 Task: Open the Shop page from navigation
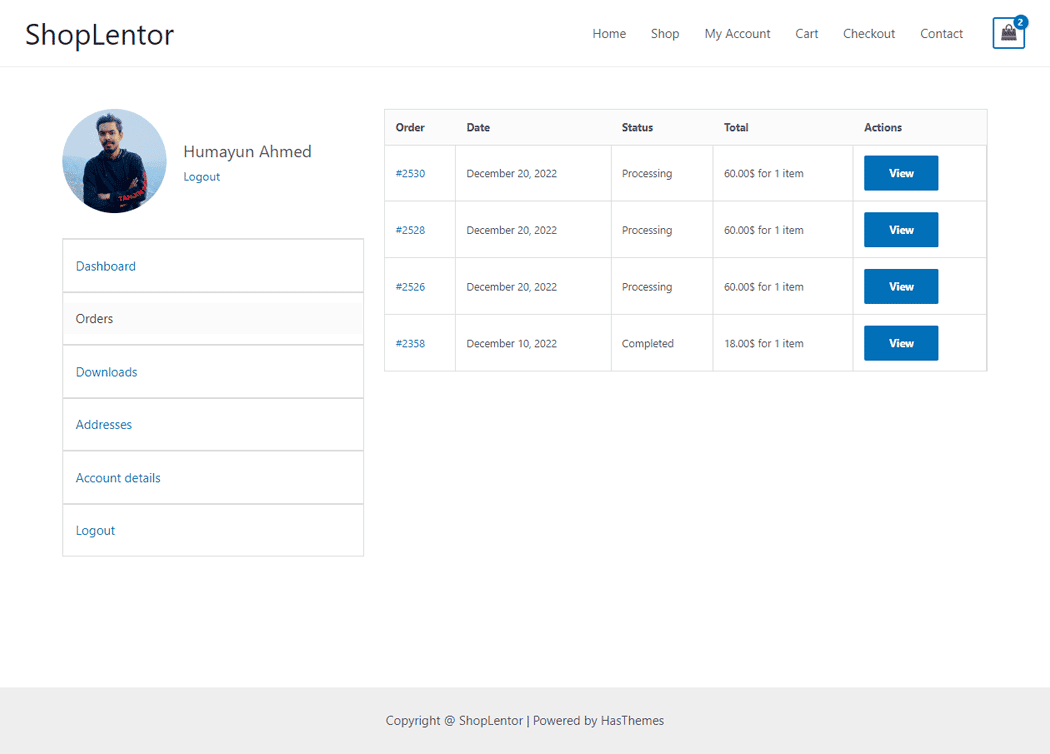pyautogui.click(x=664, y=33)
